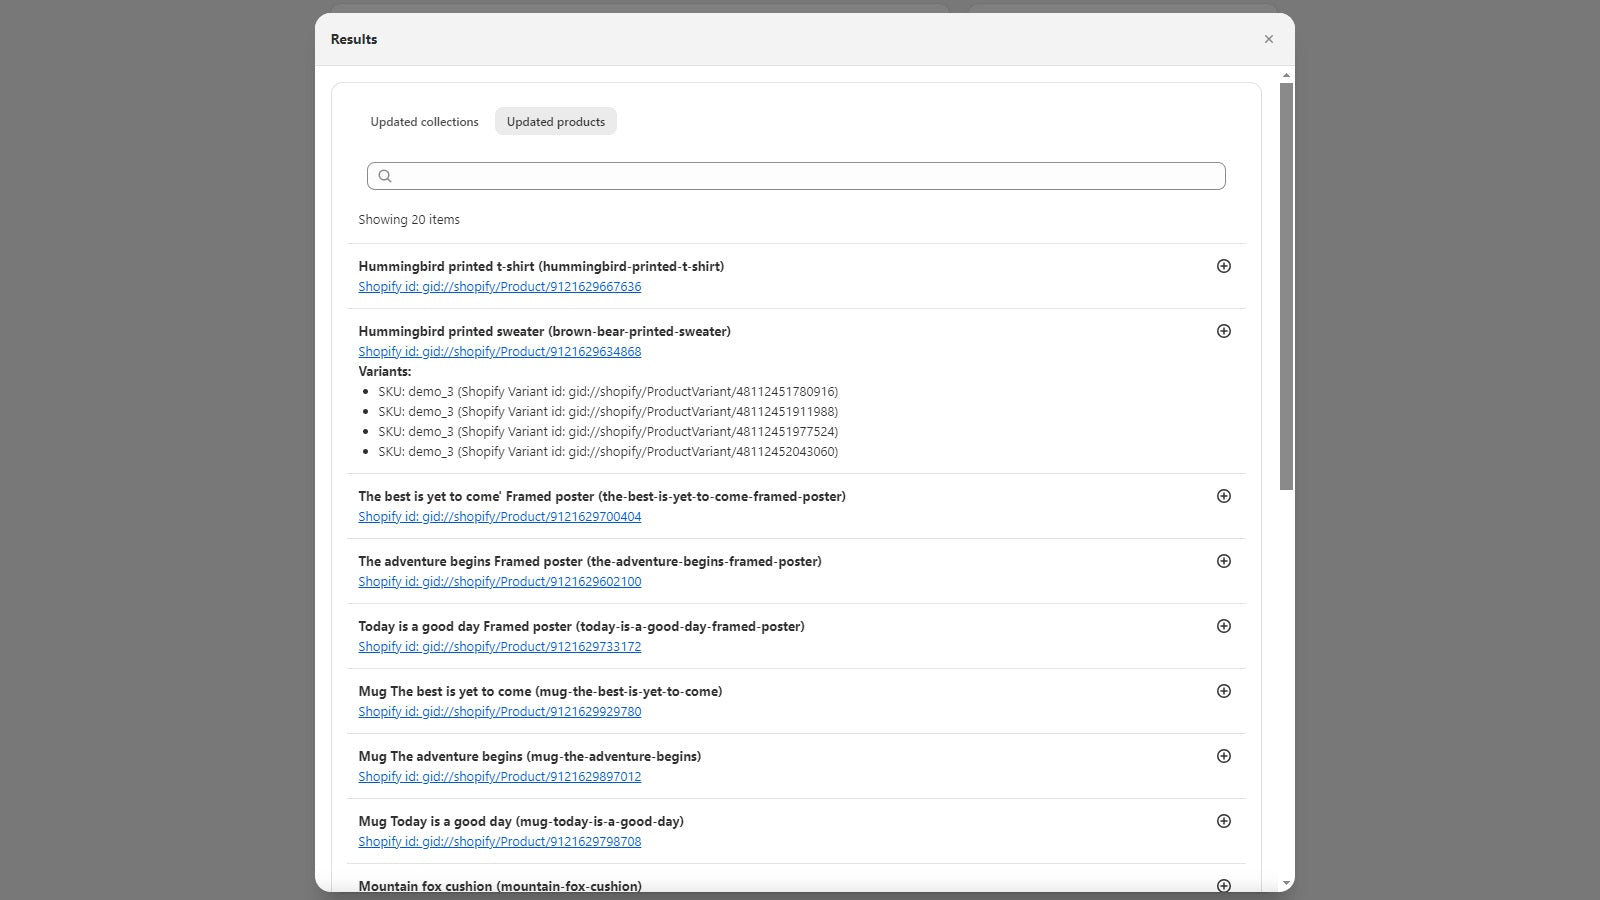Switch to Updated collections tab

424,122
